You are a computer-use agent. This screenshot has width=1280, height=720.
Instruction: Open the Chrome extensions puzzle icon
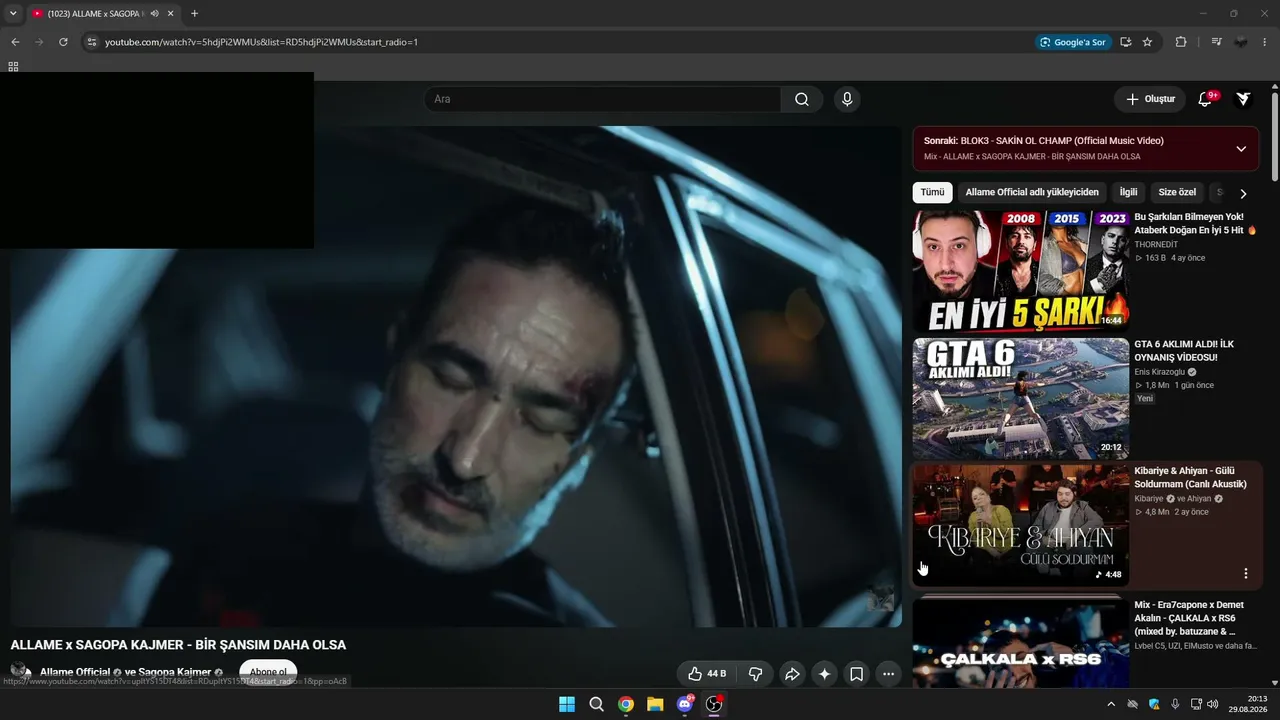click(x=1181, y=42)
